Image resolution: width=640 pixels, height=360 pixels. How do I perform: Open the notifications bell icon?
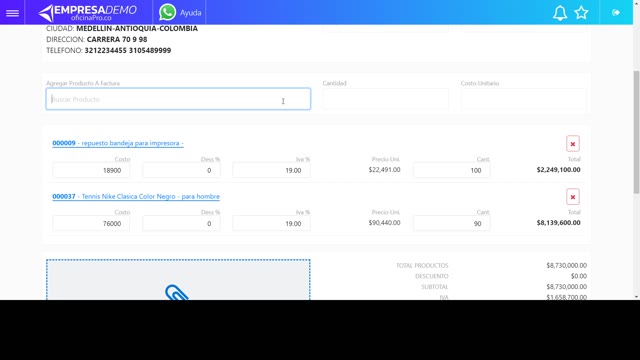[x=560, y=13]
